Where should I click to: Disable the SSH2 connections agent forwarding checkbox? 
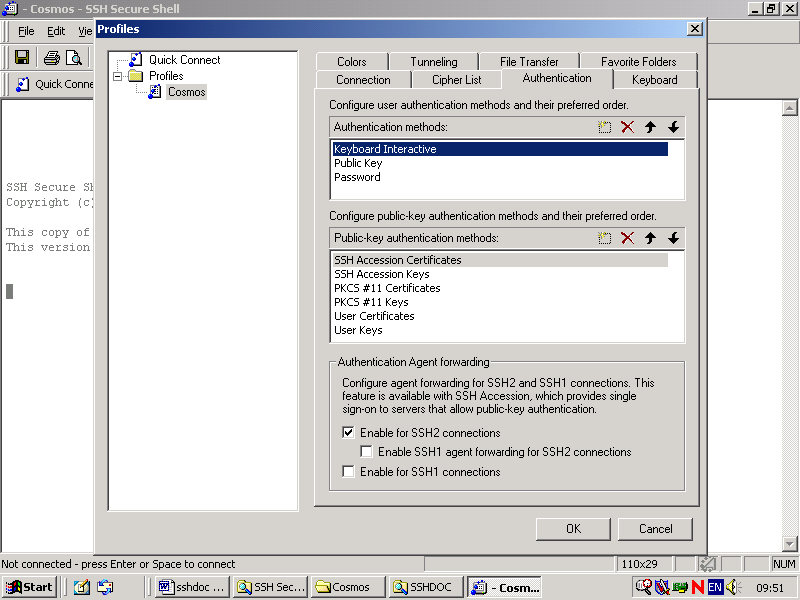click(x=349, y=433)
